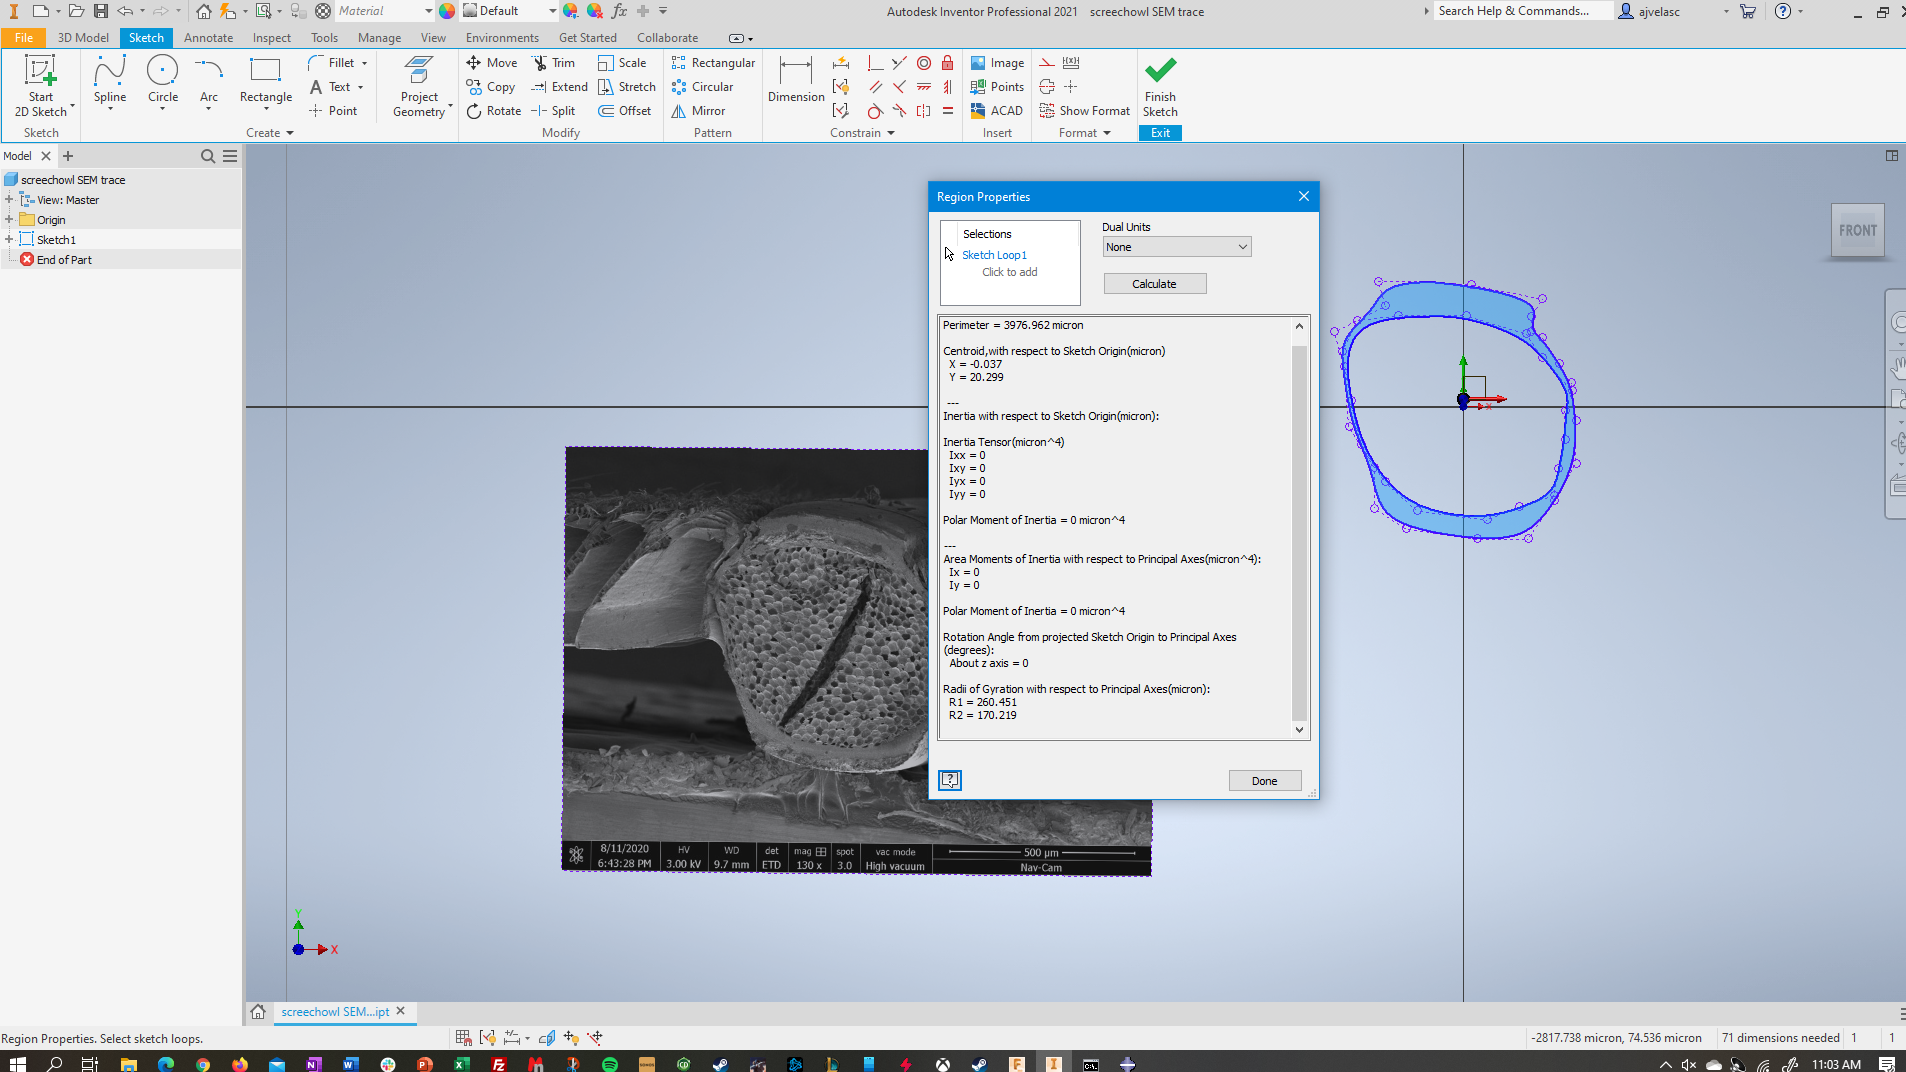The width and height of the screenshot is (1906, 1072).
Task: Click the Region Properties help icon
Action: point(950,780)
